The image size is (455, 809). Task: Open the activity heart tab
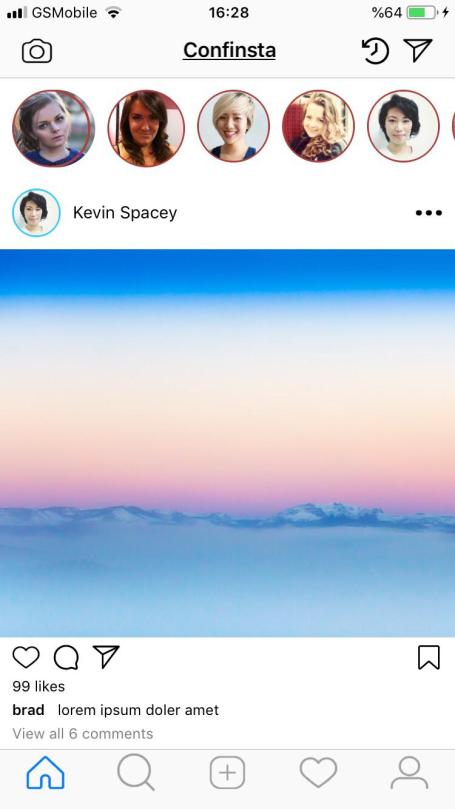(x=318, y=772)
